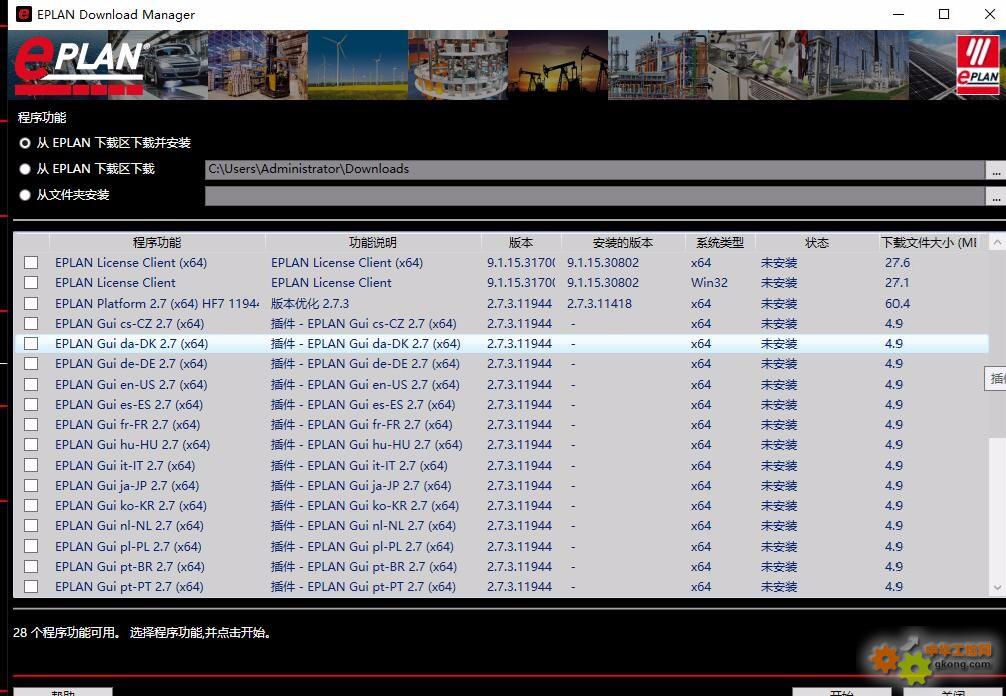1006x696 pixels.
Task: Minimize the EPLAN Download Manager window
Action: point(898,14)
